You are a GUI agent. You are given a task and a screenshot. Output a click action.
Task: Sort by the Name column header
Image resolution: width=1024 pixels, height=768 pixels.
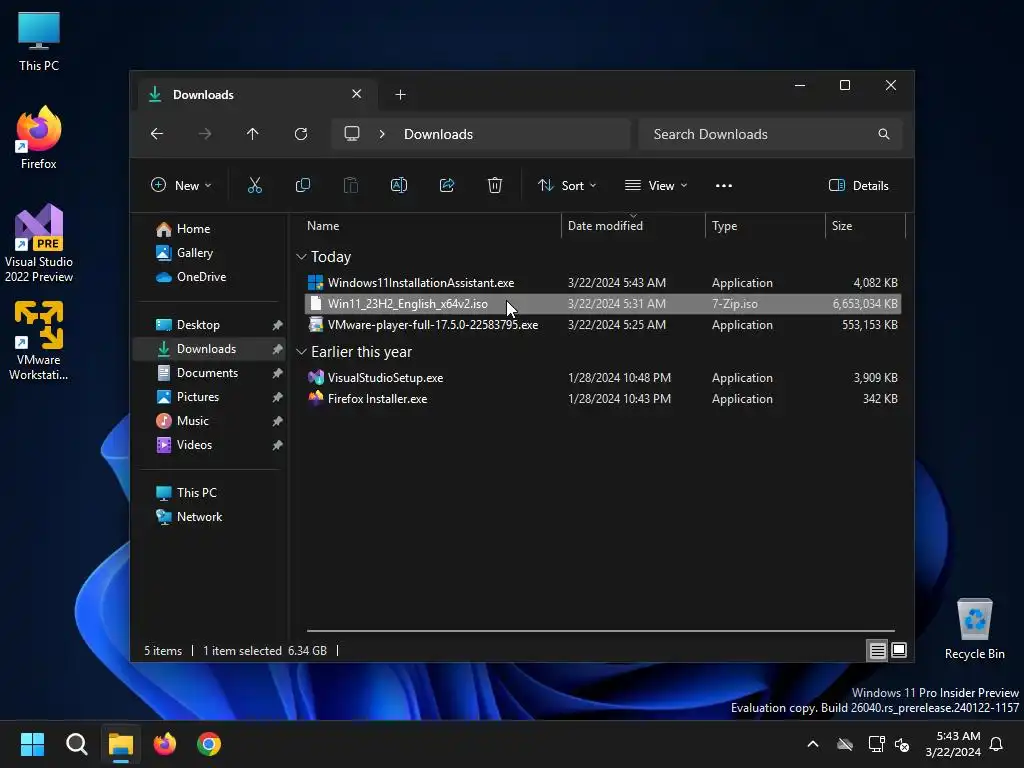(x=431, y=226)
